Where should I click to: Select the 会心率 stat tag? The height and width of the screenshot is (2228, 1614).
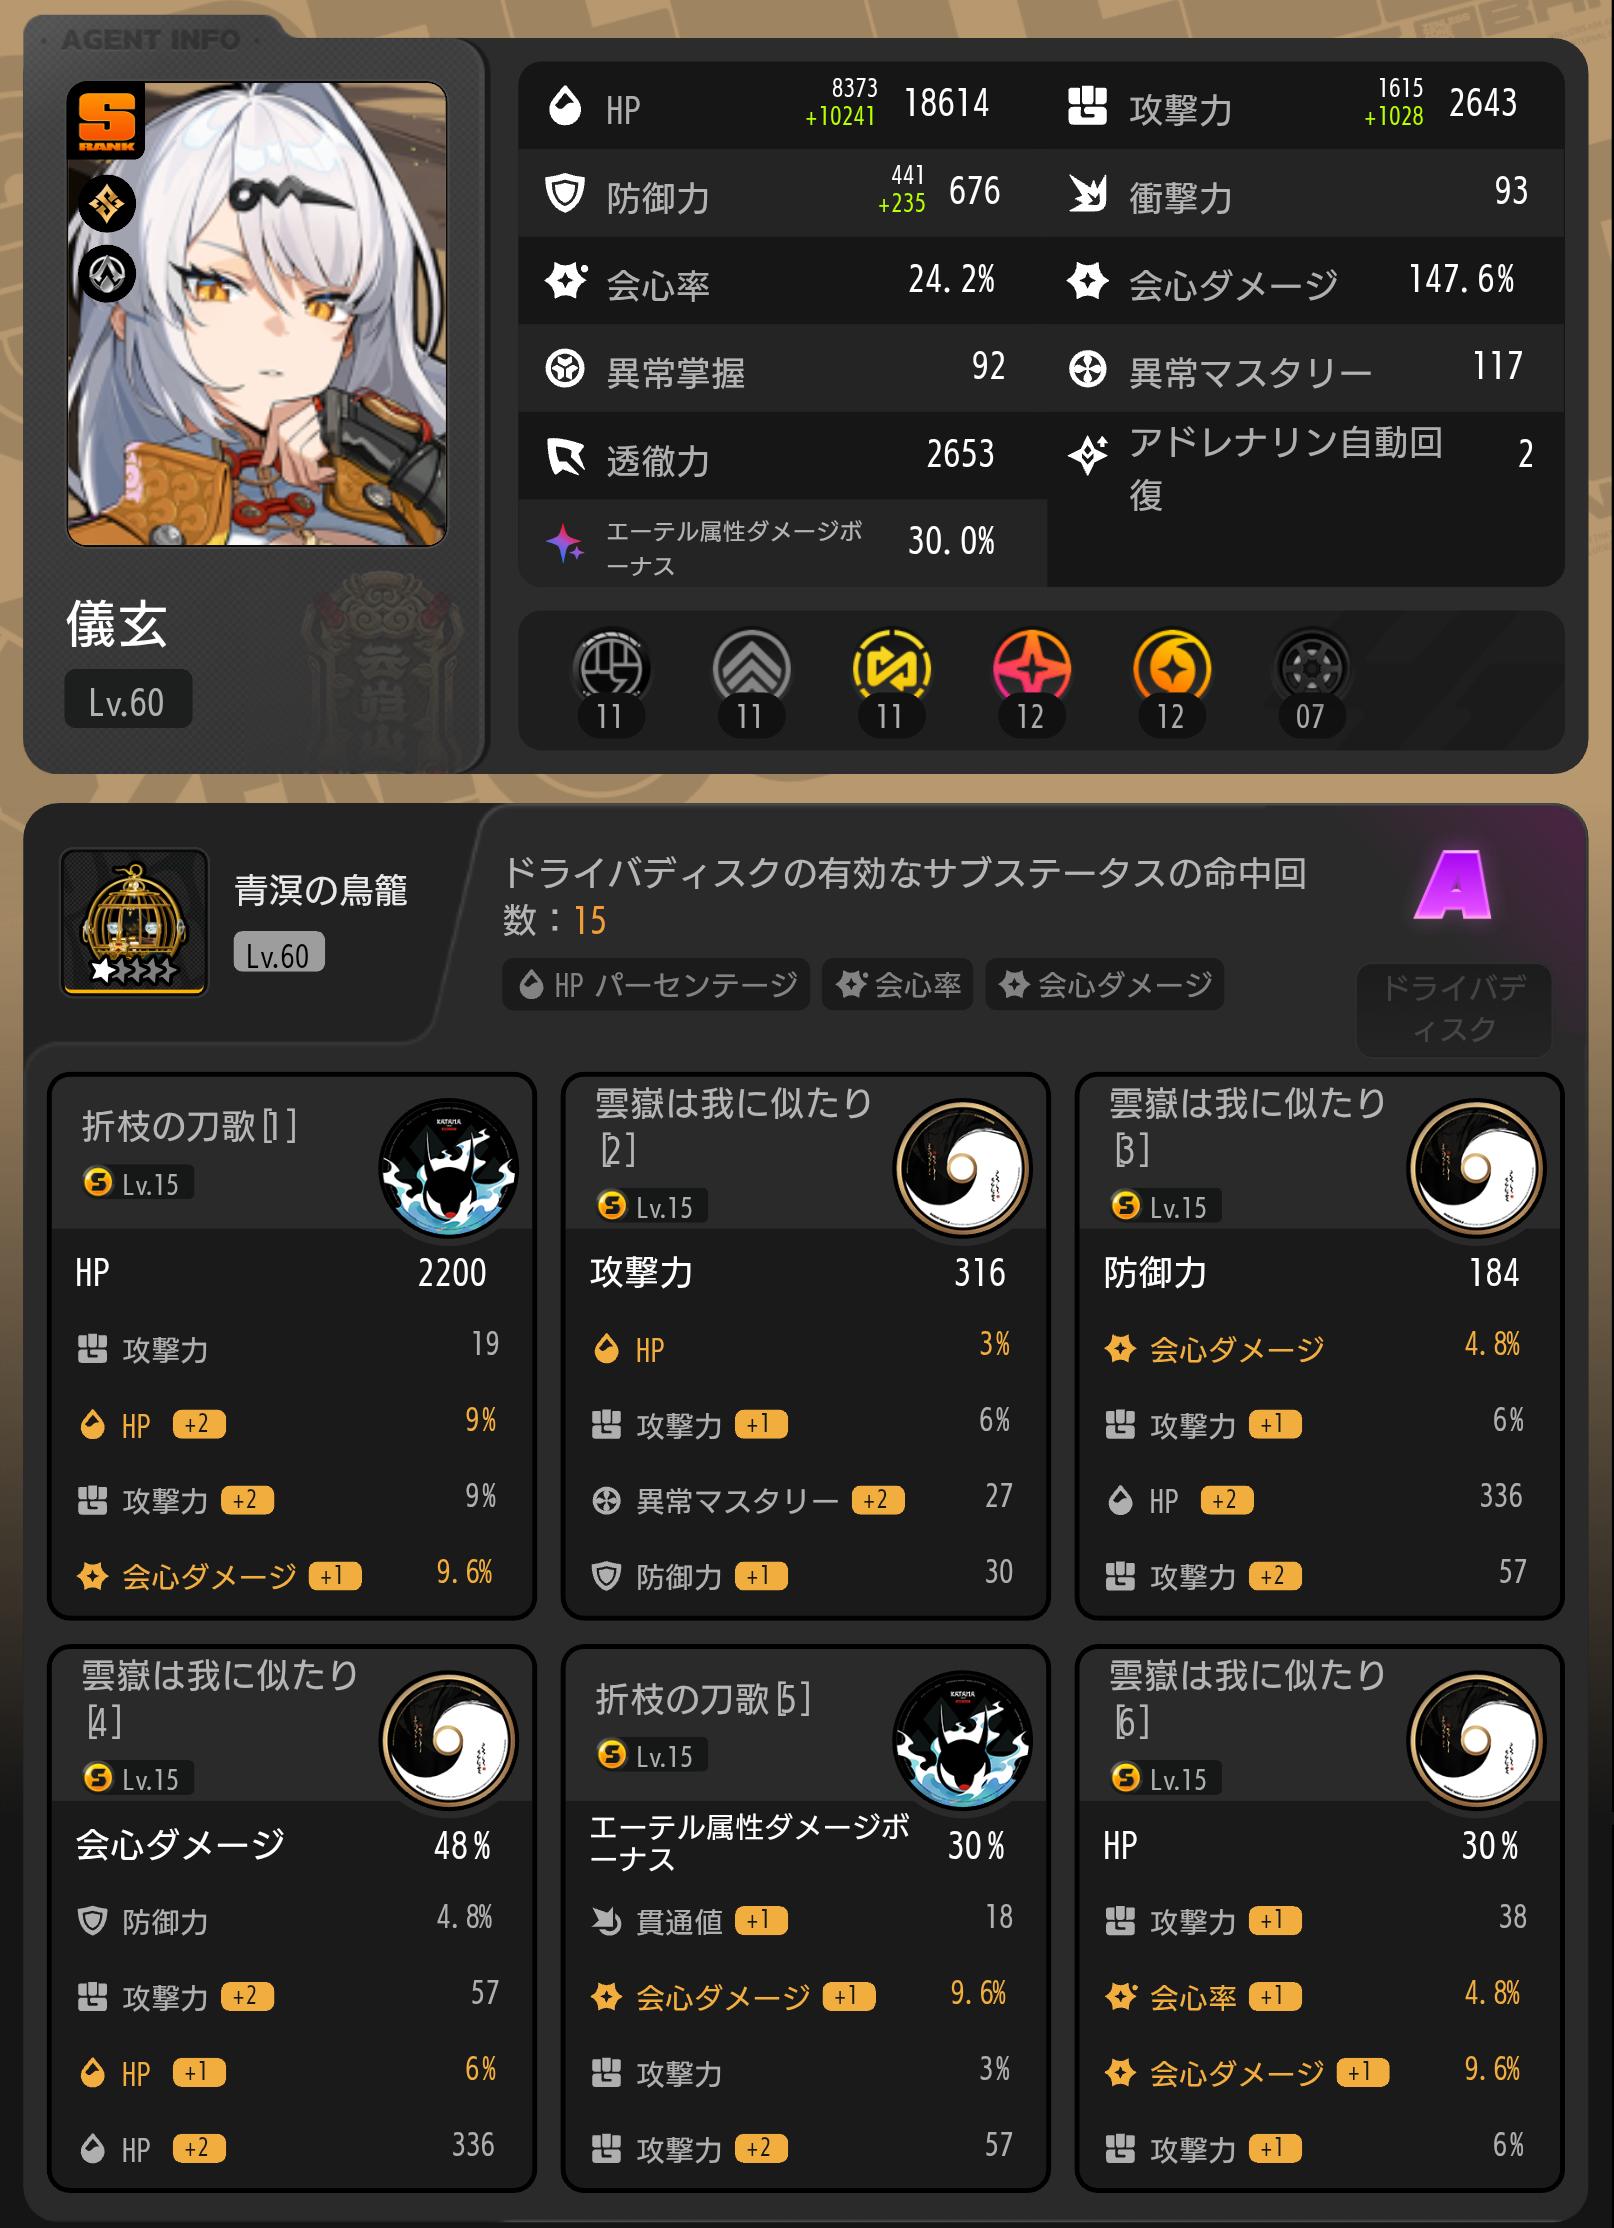click(897, 985)
